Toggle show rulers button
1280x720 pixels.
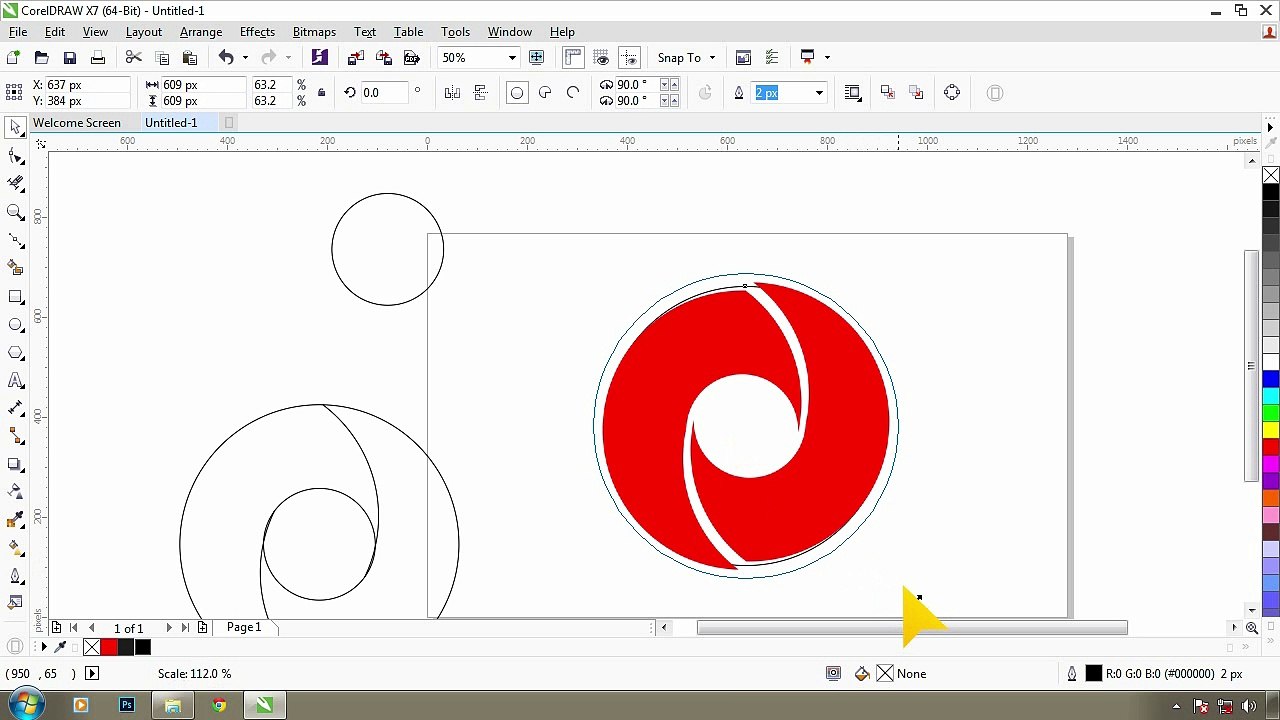click(x=573, y=58)
